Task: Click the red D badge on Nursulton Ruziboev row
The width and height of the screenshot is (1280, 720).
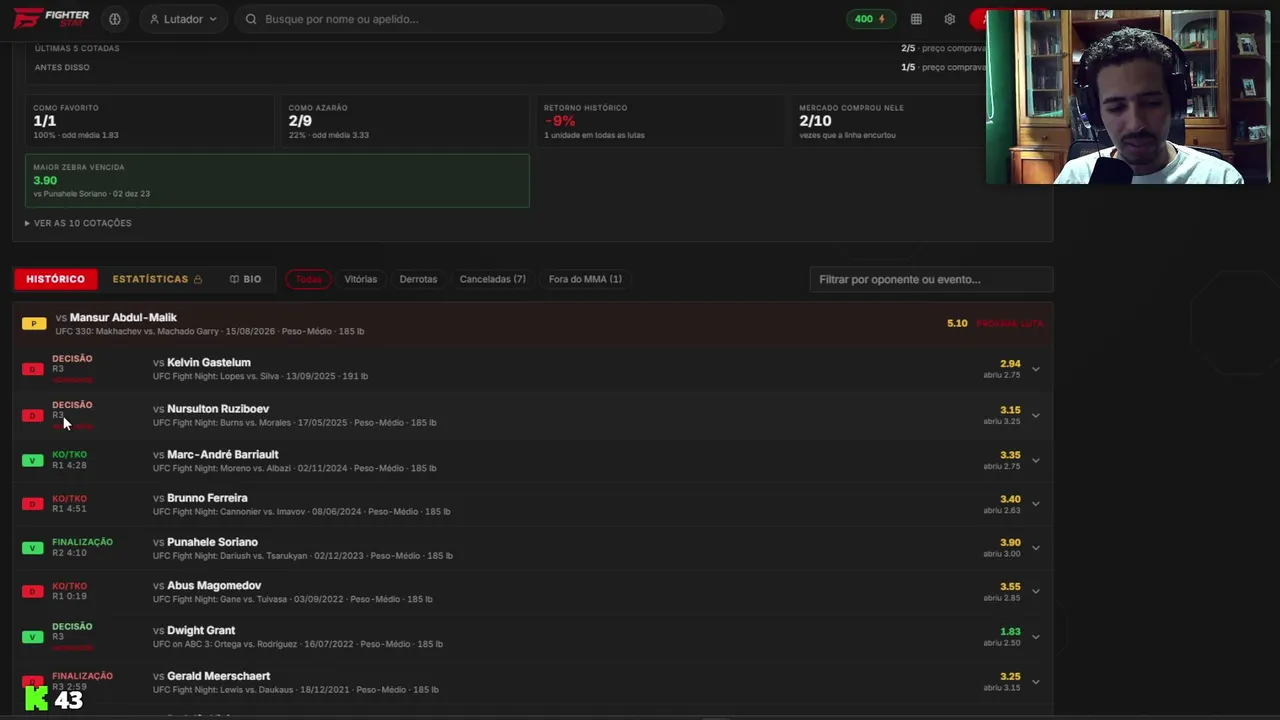Action: [x=33, y=415]
